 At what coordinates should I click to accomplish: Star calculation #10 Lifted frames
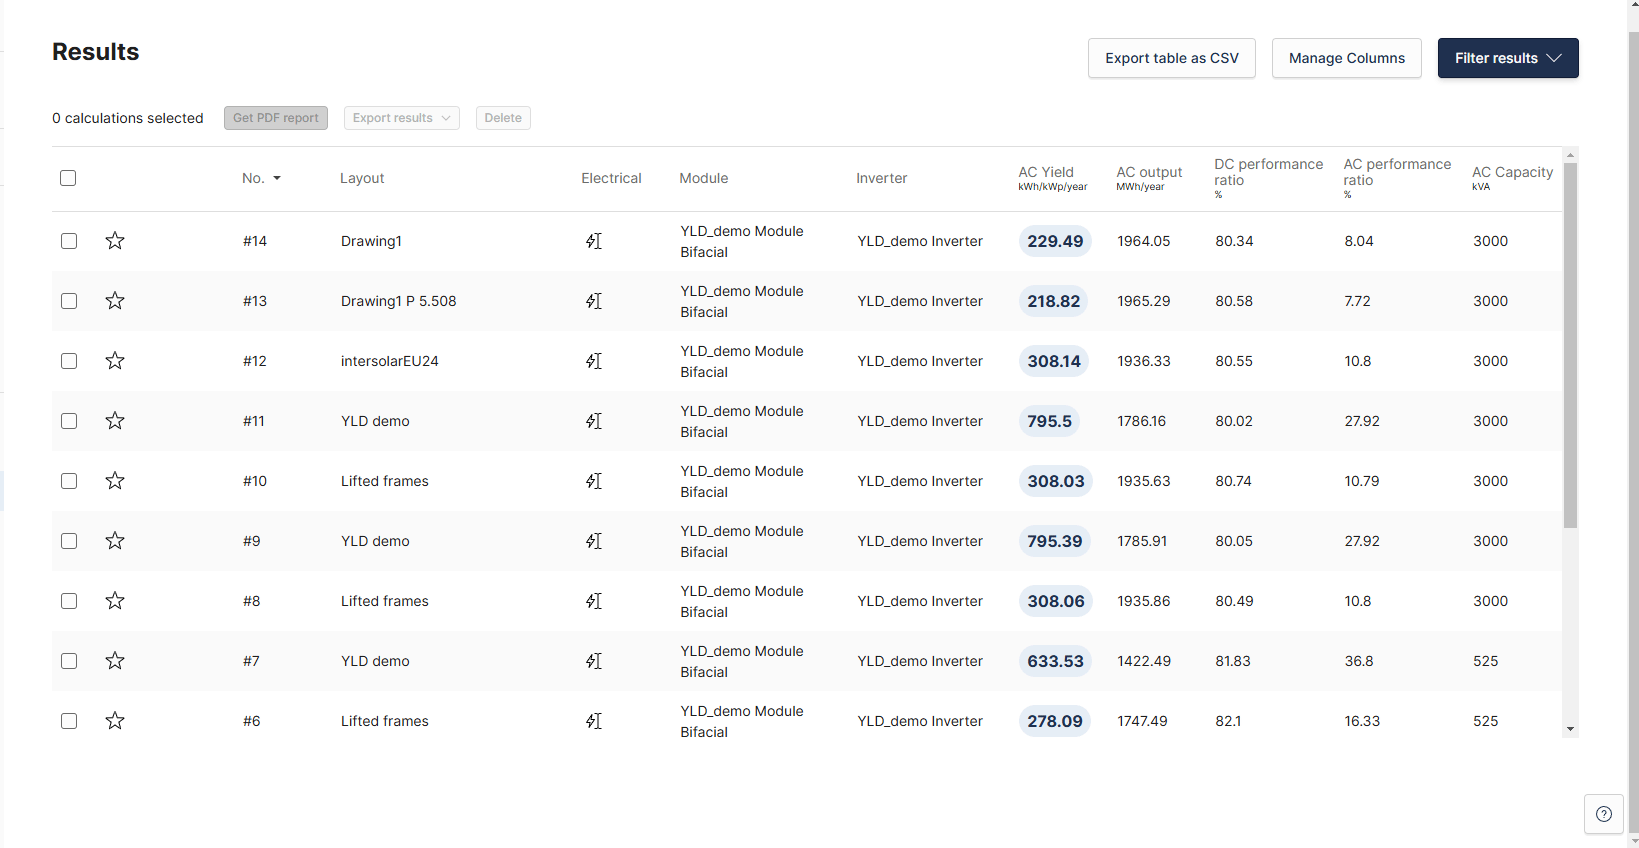click(x=115, y=481)
